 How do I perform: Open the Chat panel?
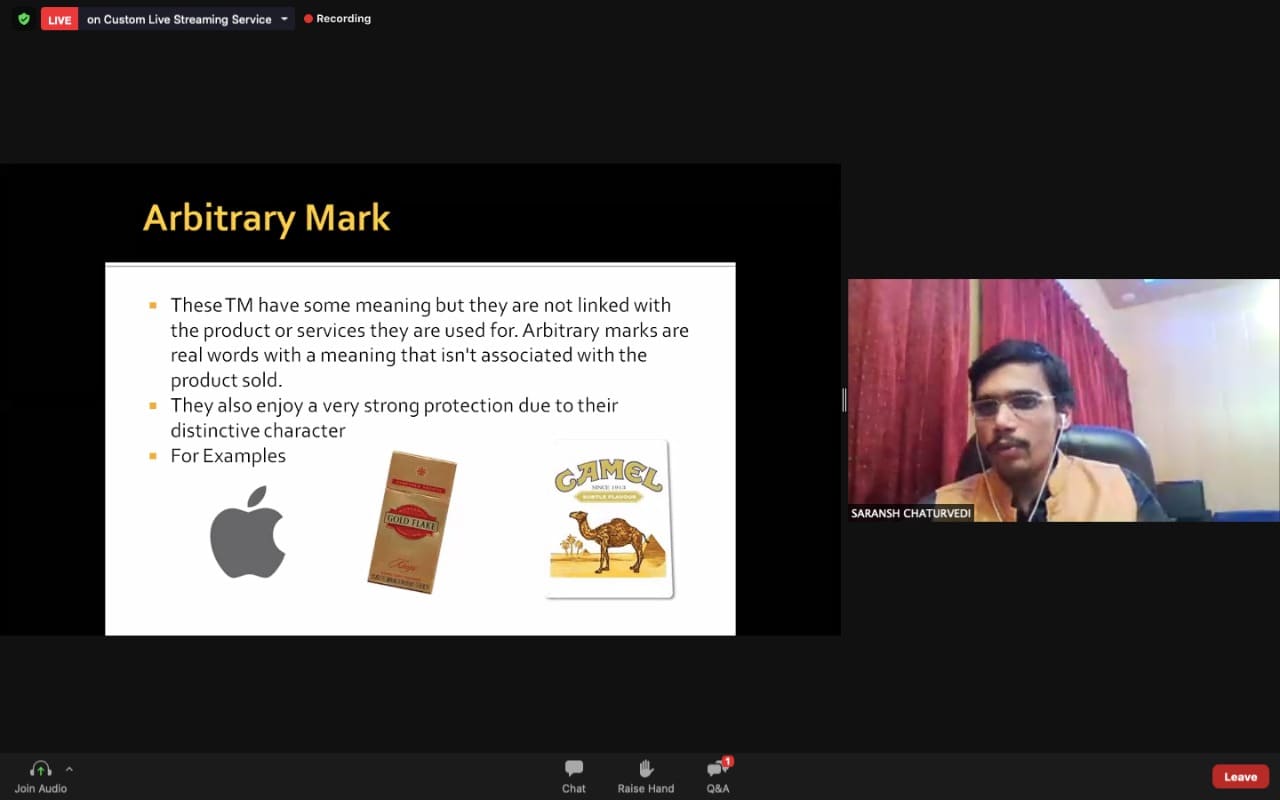(x=573, y=775)
